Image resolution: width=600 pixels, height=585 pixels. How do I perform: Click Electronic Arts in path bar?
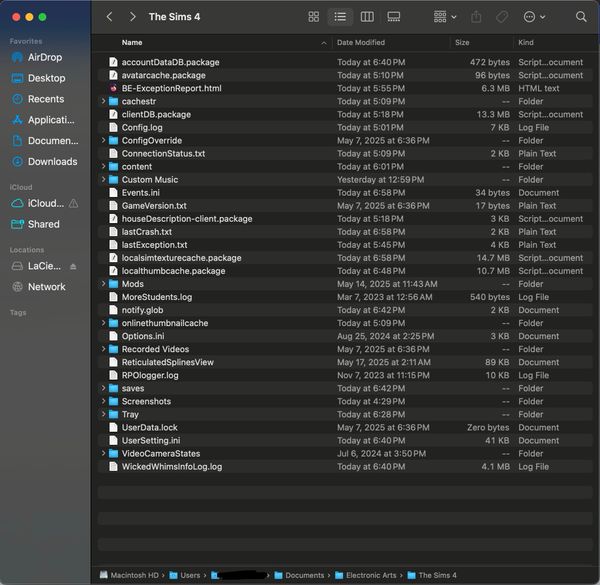coord(370,575)
